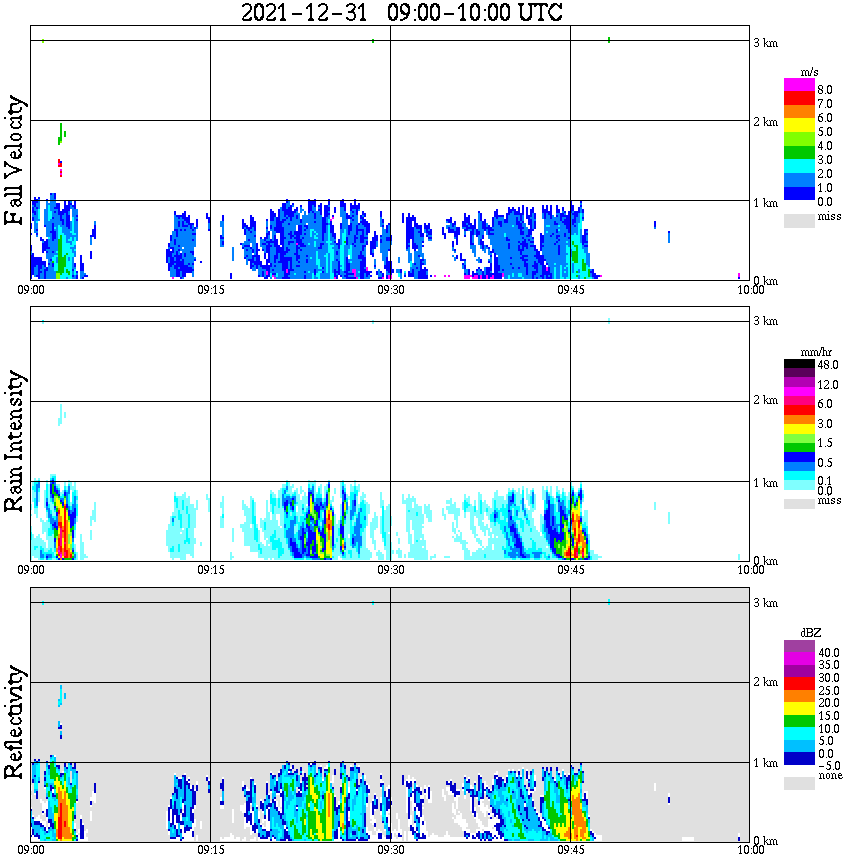
Task: Click the '-5.0' value in the dBZ legend
Action: 829,766
